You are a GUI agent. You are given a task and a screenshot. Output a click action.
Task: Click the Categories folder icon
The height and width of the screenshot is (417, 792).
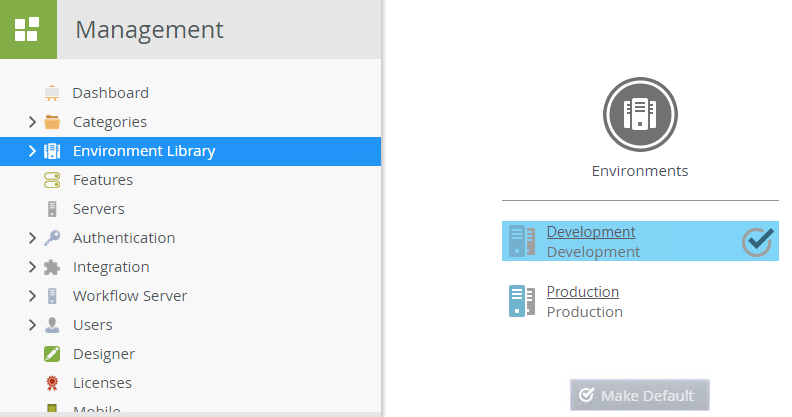[x=52, y=122]
